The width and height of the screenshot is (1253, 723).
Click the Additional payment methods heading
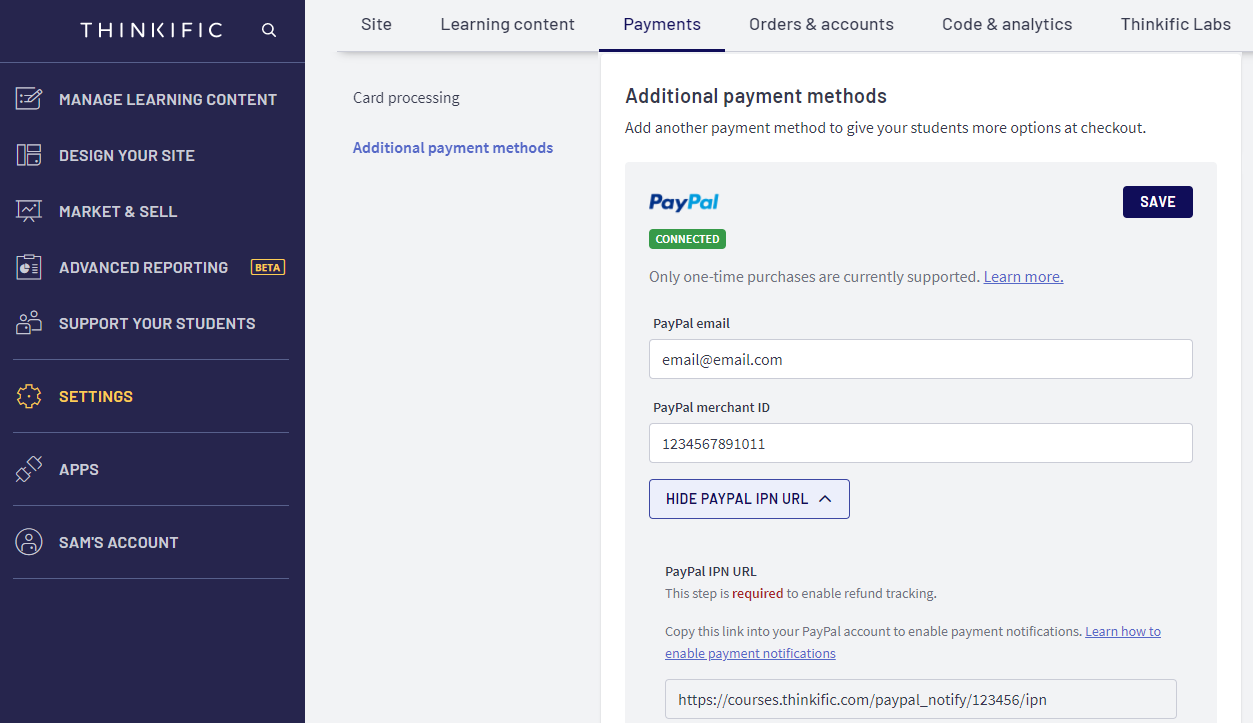756,97
